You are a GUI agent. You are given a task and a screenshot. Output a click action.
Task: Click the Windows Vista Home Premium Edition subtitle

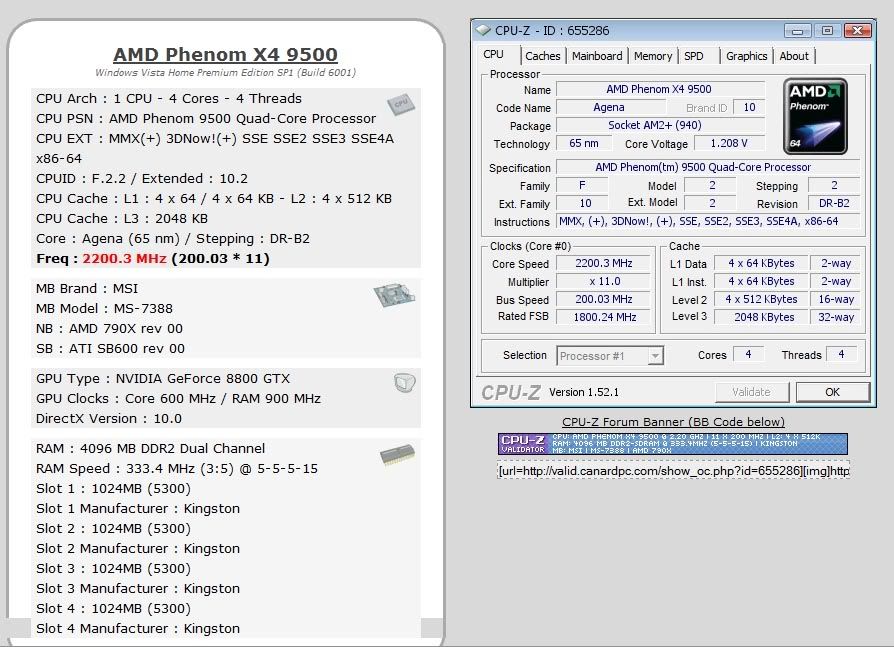pos(225,72)
